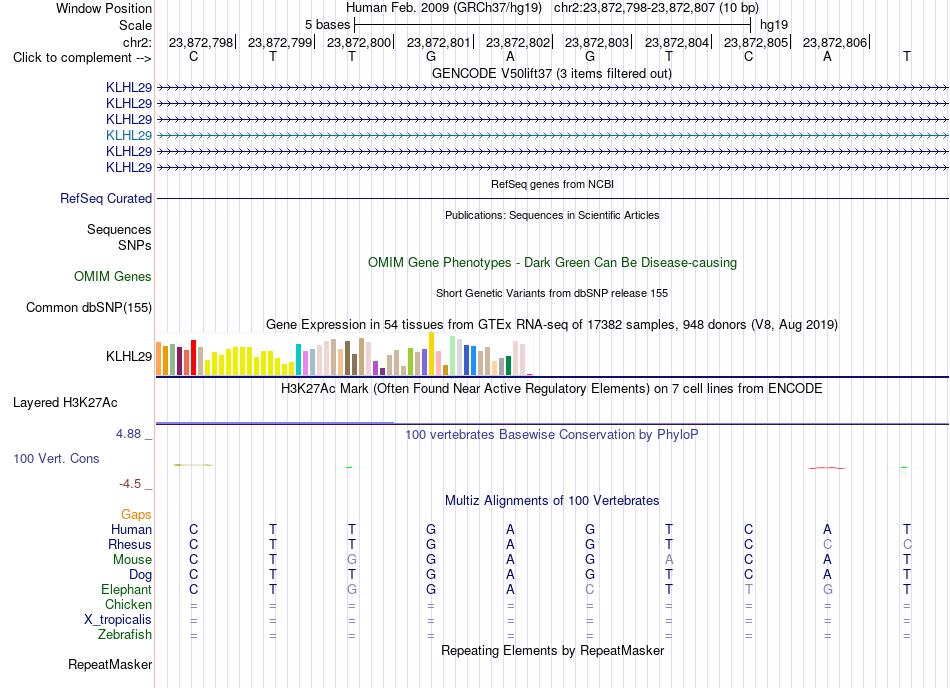Click the RefSeq Curated intron line
The height and width of the screenshot is (688, 950).
point(552,199)
